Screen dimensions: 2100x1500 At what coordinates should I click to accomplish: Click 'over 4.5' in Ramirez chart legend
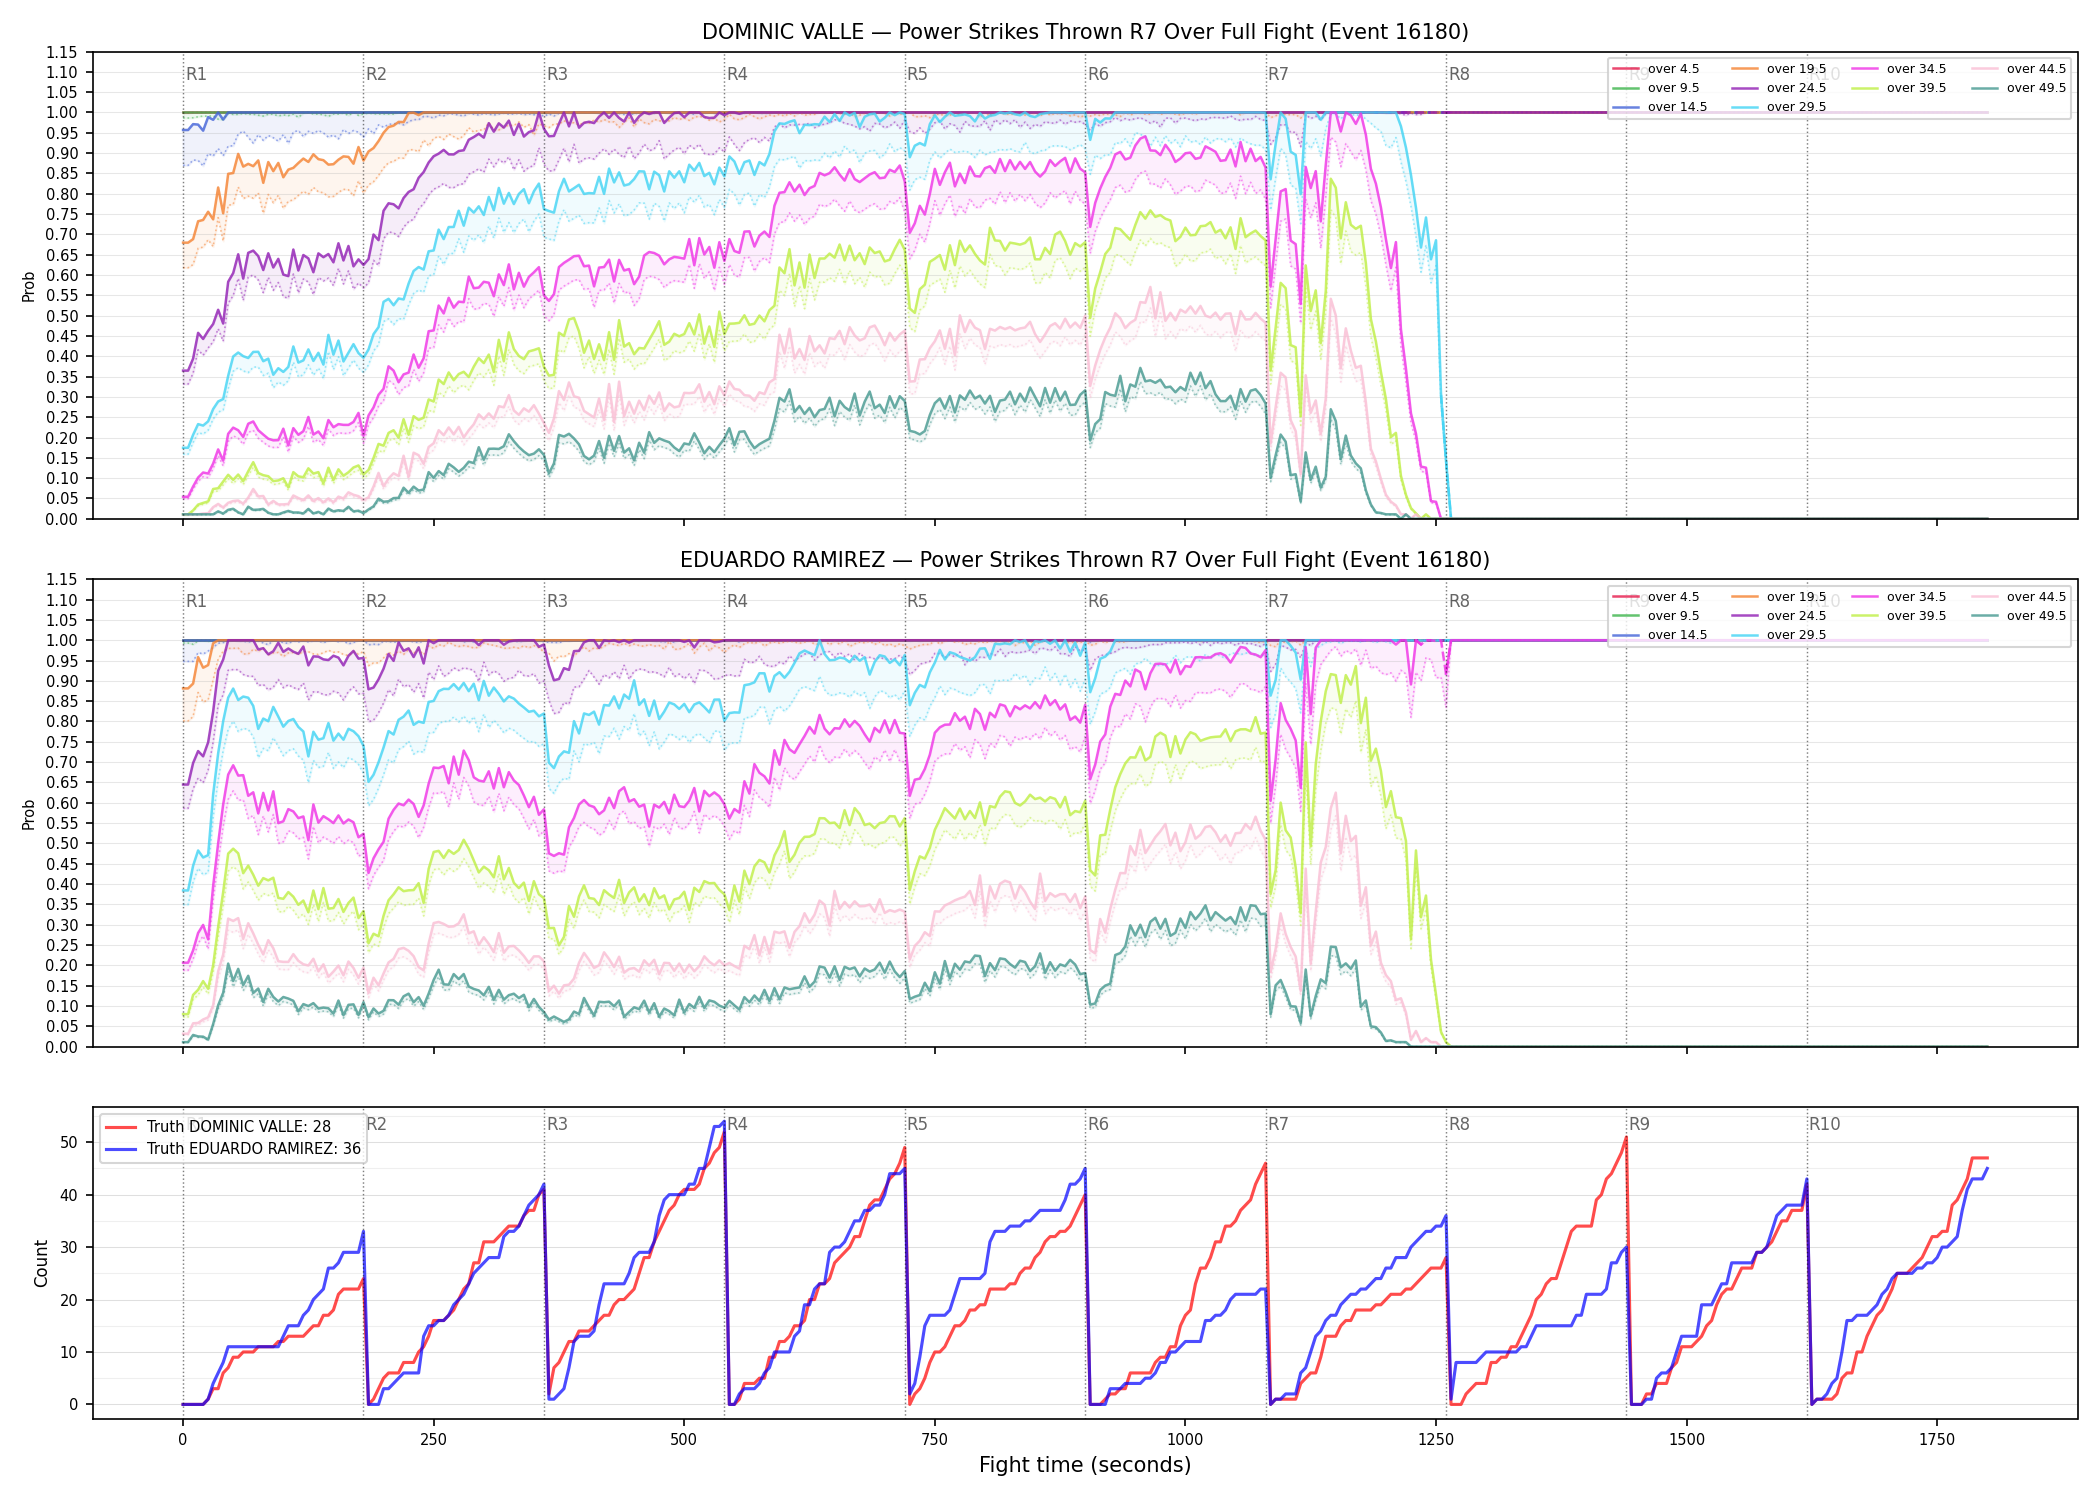1655,597
